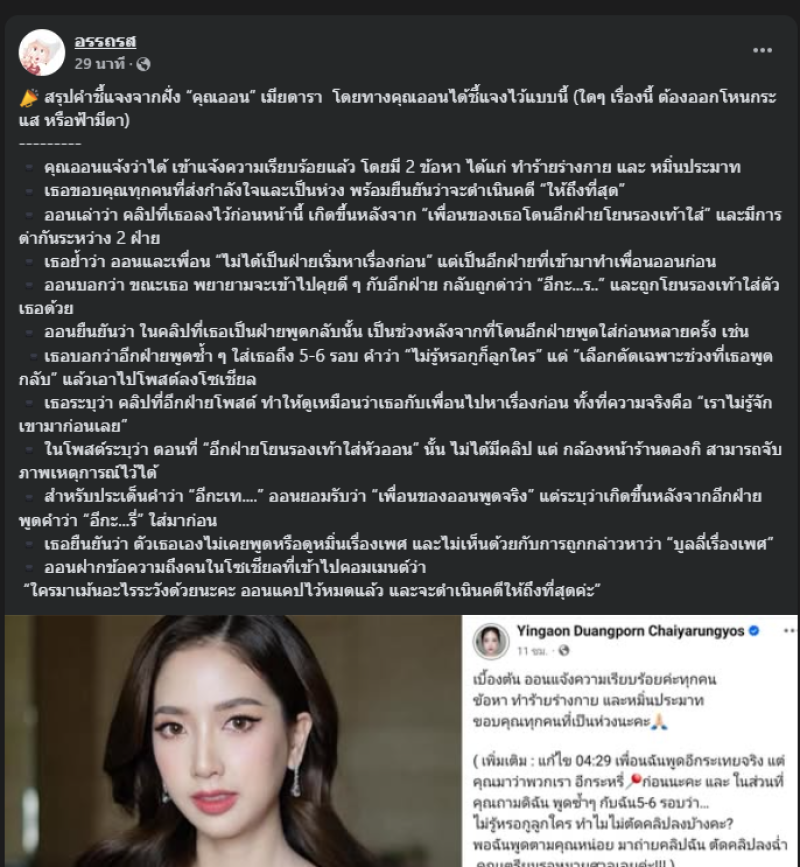Viewport: 800px width, 867px height.
Task: Click the globe icon next to 11 ชม.
Action: (x=564, y=651)
